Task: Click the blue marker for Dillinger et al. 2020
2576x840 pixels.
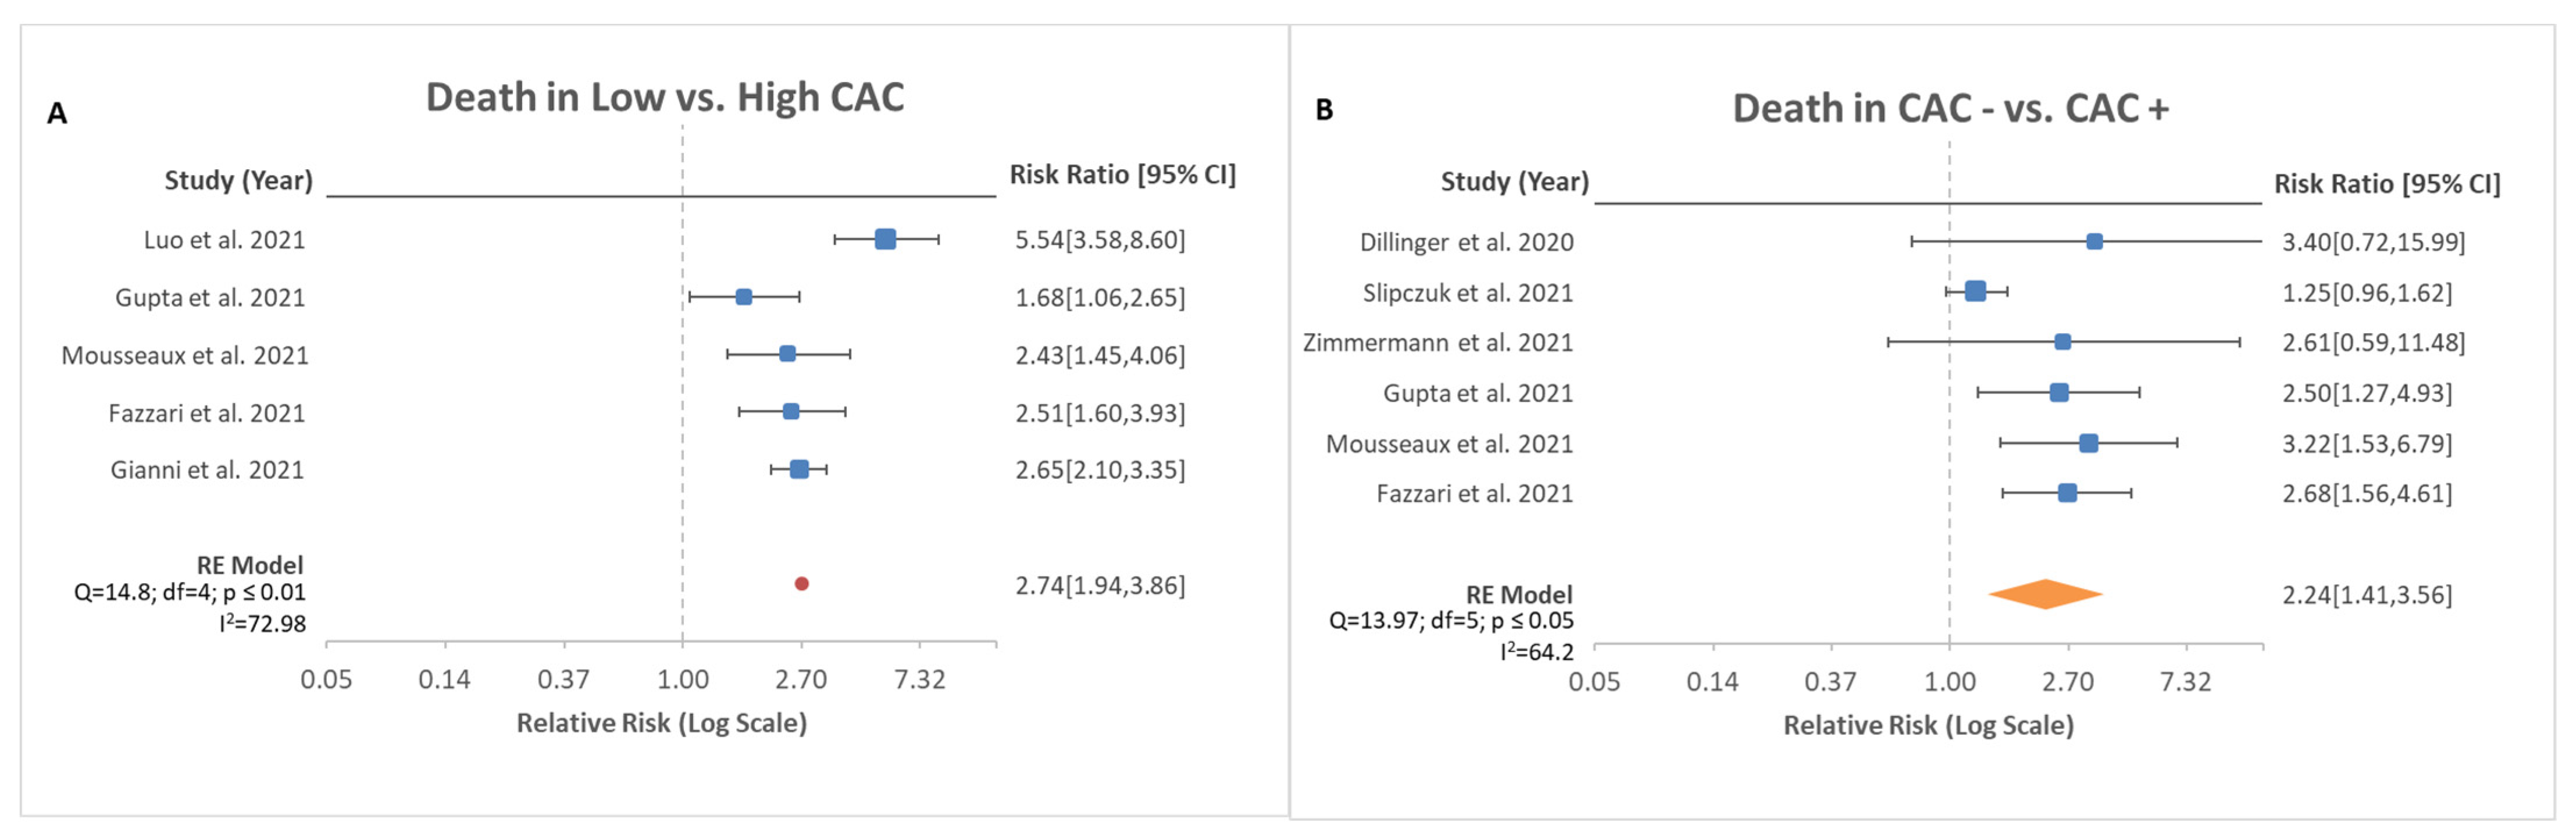Action: pyautogui.click(x=2094, y=242)
